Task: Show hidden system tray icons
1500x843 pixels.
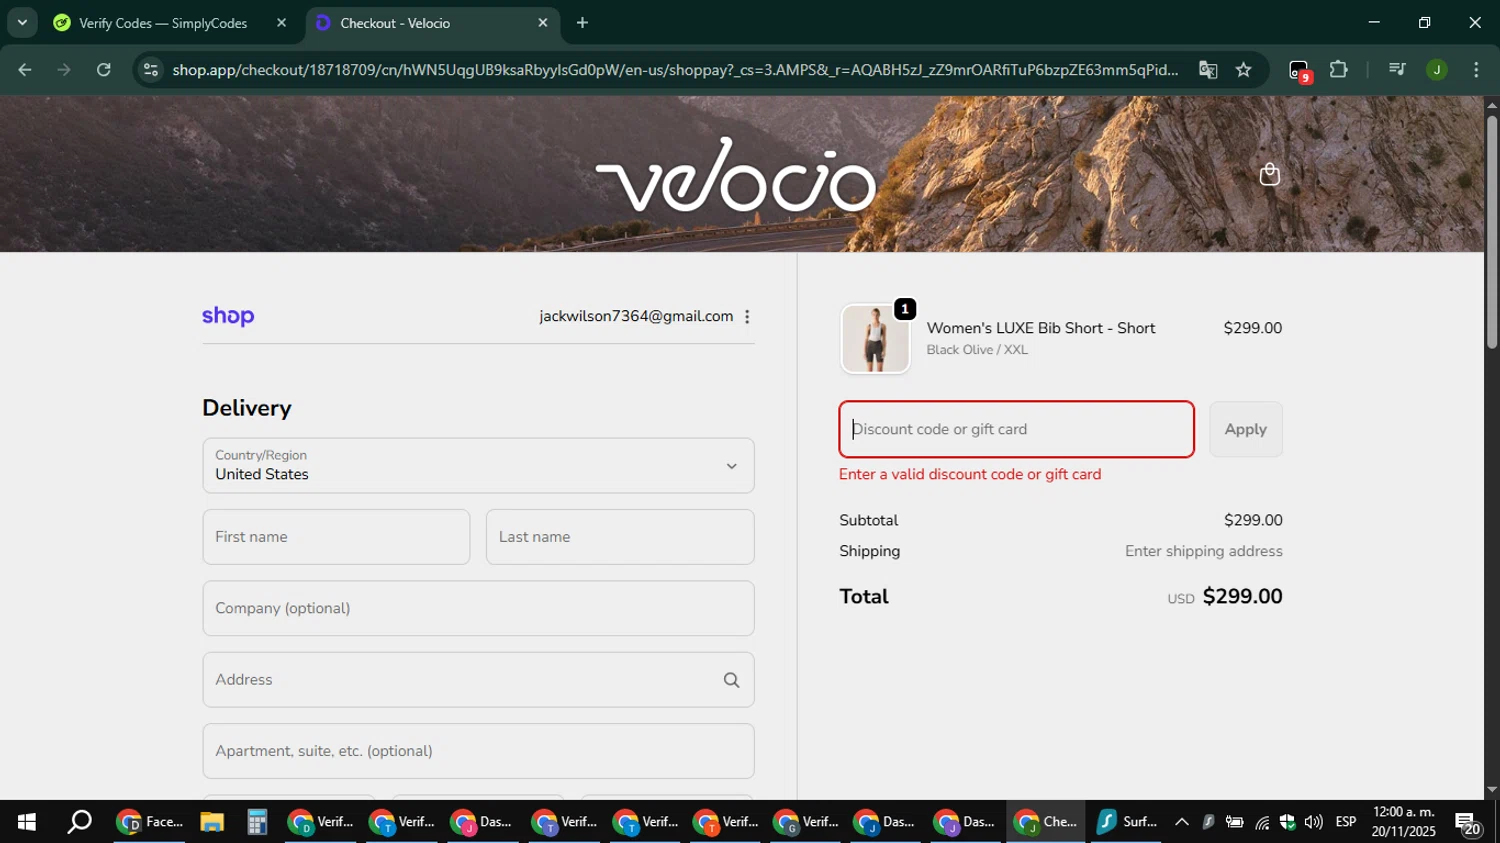Action: [x=1181, y=822]
